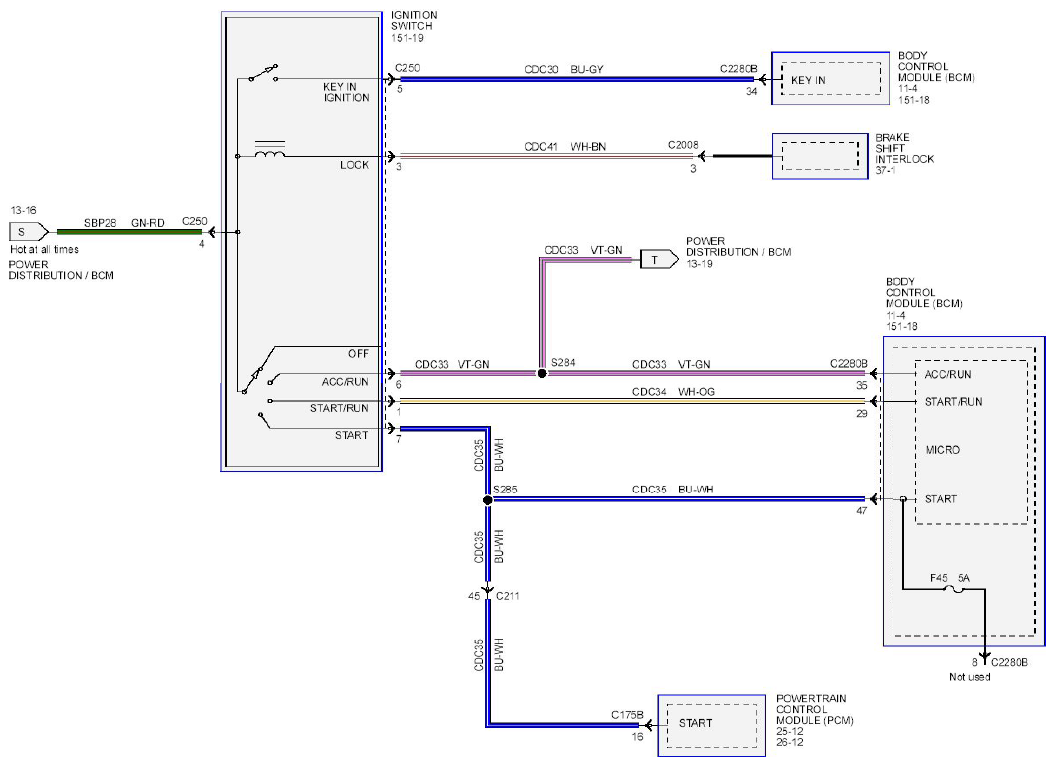Click the yellow CDC34 WH-OG wire

click(632, 401)
